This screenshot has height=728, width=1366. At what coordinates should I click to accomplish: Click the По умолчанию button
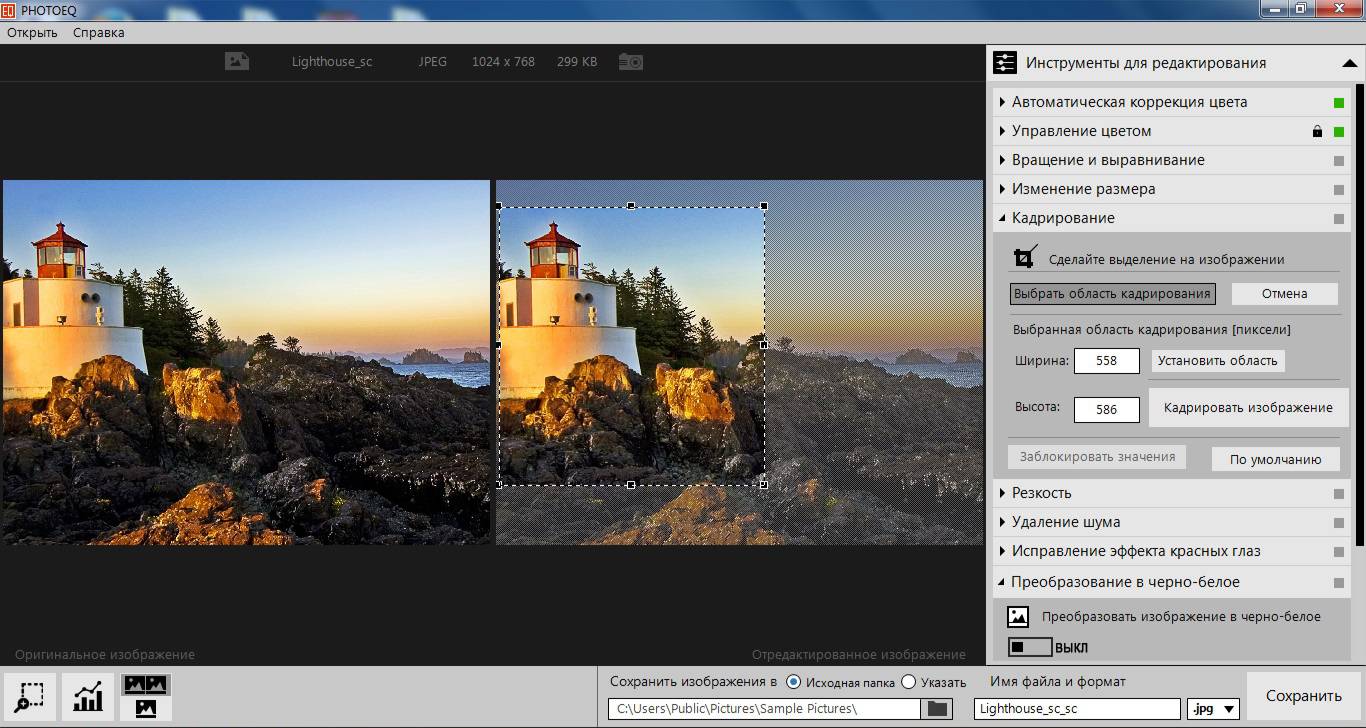point(1275,460)
